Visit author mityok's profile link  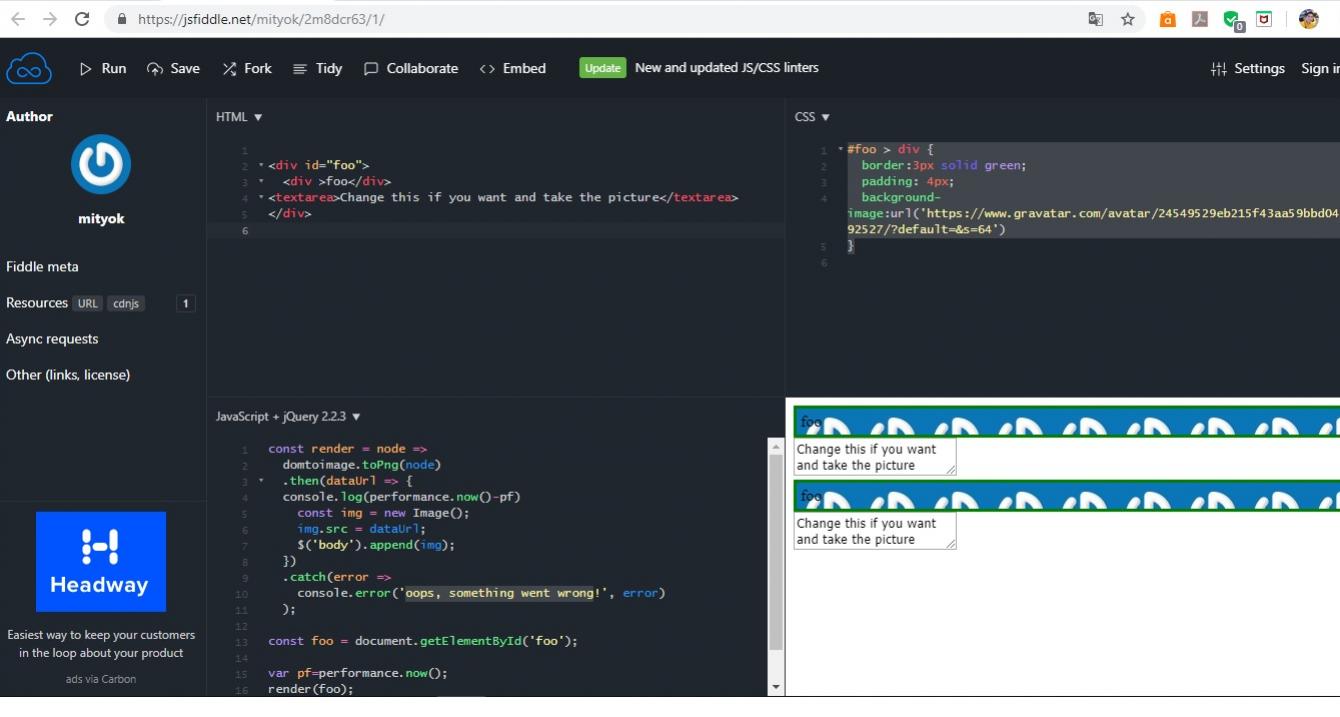(x=100, y=218)
